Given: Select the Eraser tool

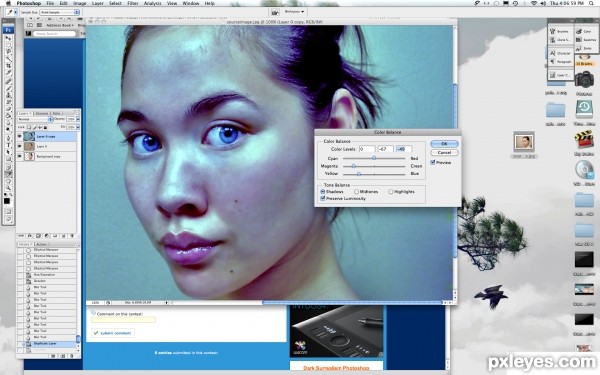Looking at the screenshot, I should point(8,109).
